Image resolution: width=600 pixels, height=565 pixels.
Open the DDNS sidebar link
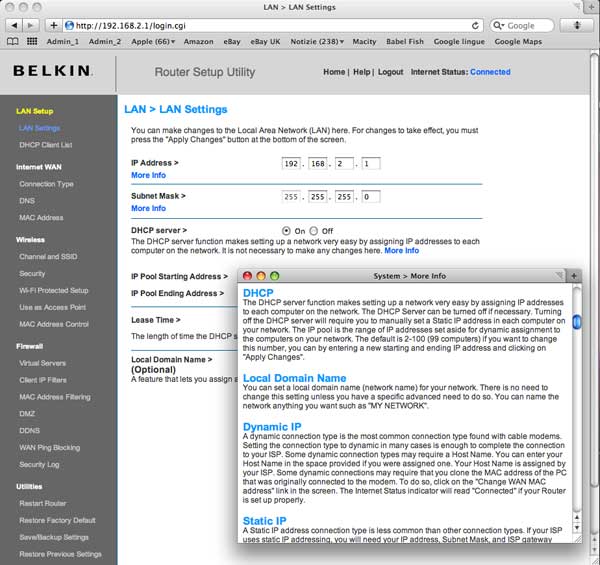tap(29, 430)
